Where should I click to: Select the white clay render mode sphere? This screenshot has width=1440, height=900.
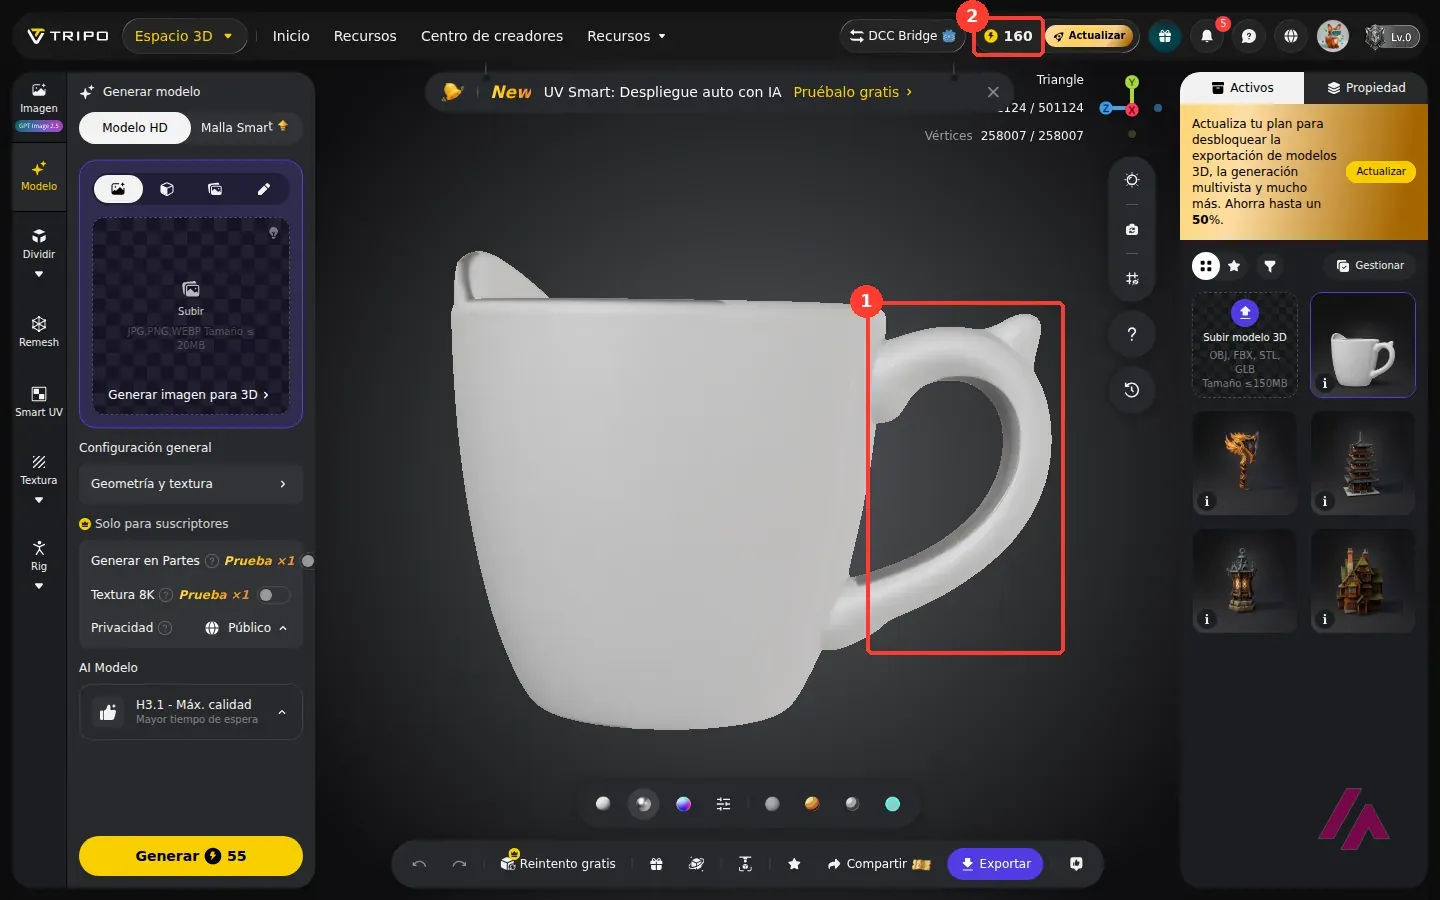coord(603,804)
